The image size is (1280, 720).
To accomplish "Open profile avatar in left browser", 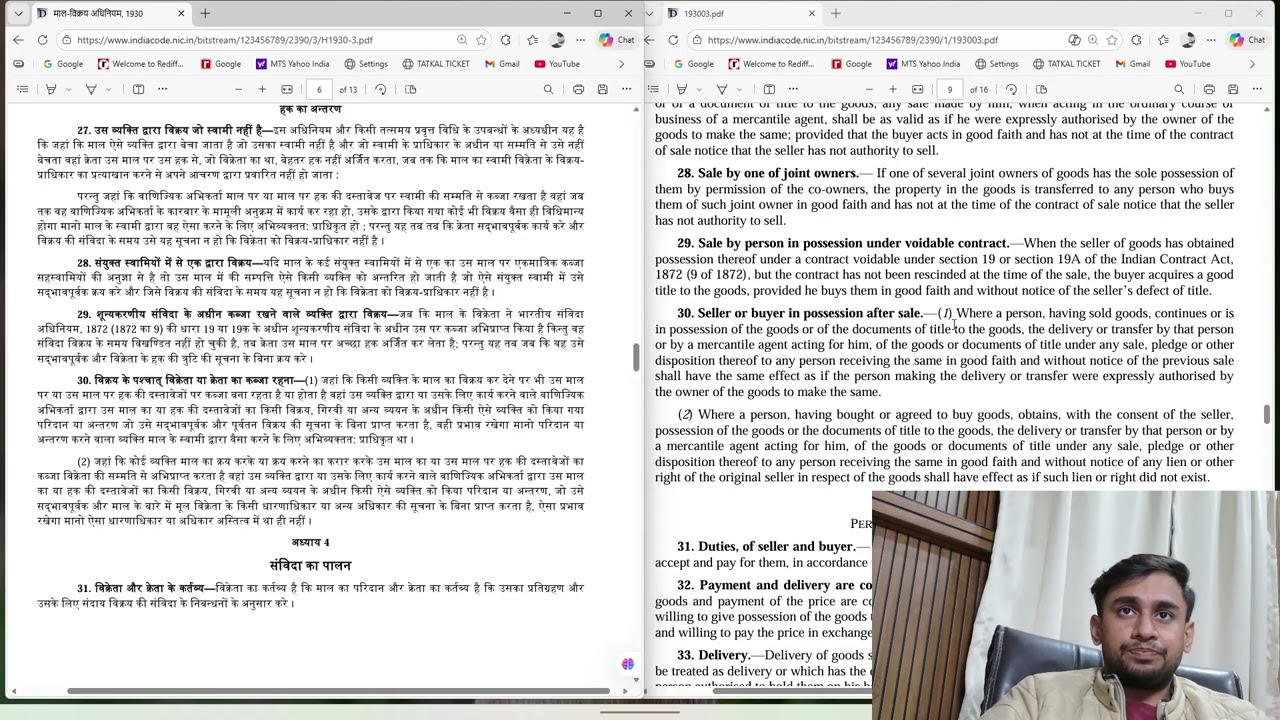I will 557,40.
